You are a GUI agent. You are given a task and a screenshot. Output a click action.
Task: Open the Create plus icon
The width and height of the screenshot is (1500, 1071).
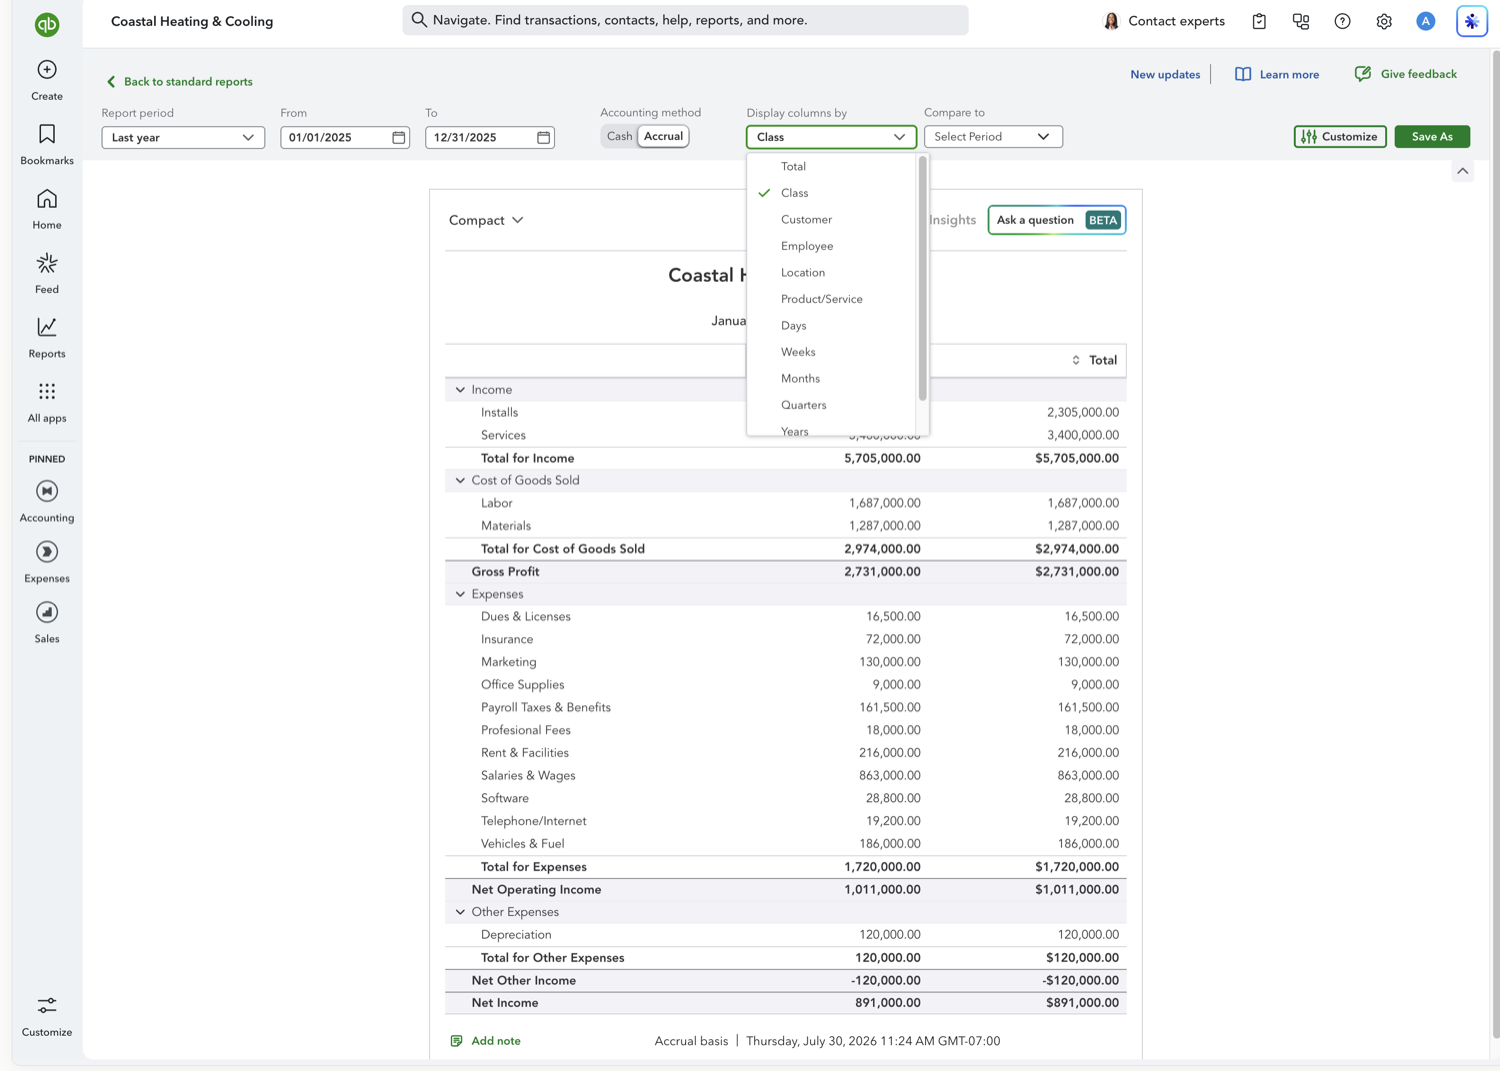[47, 70]
